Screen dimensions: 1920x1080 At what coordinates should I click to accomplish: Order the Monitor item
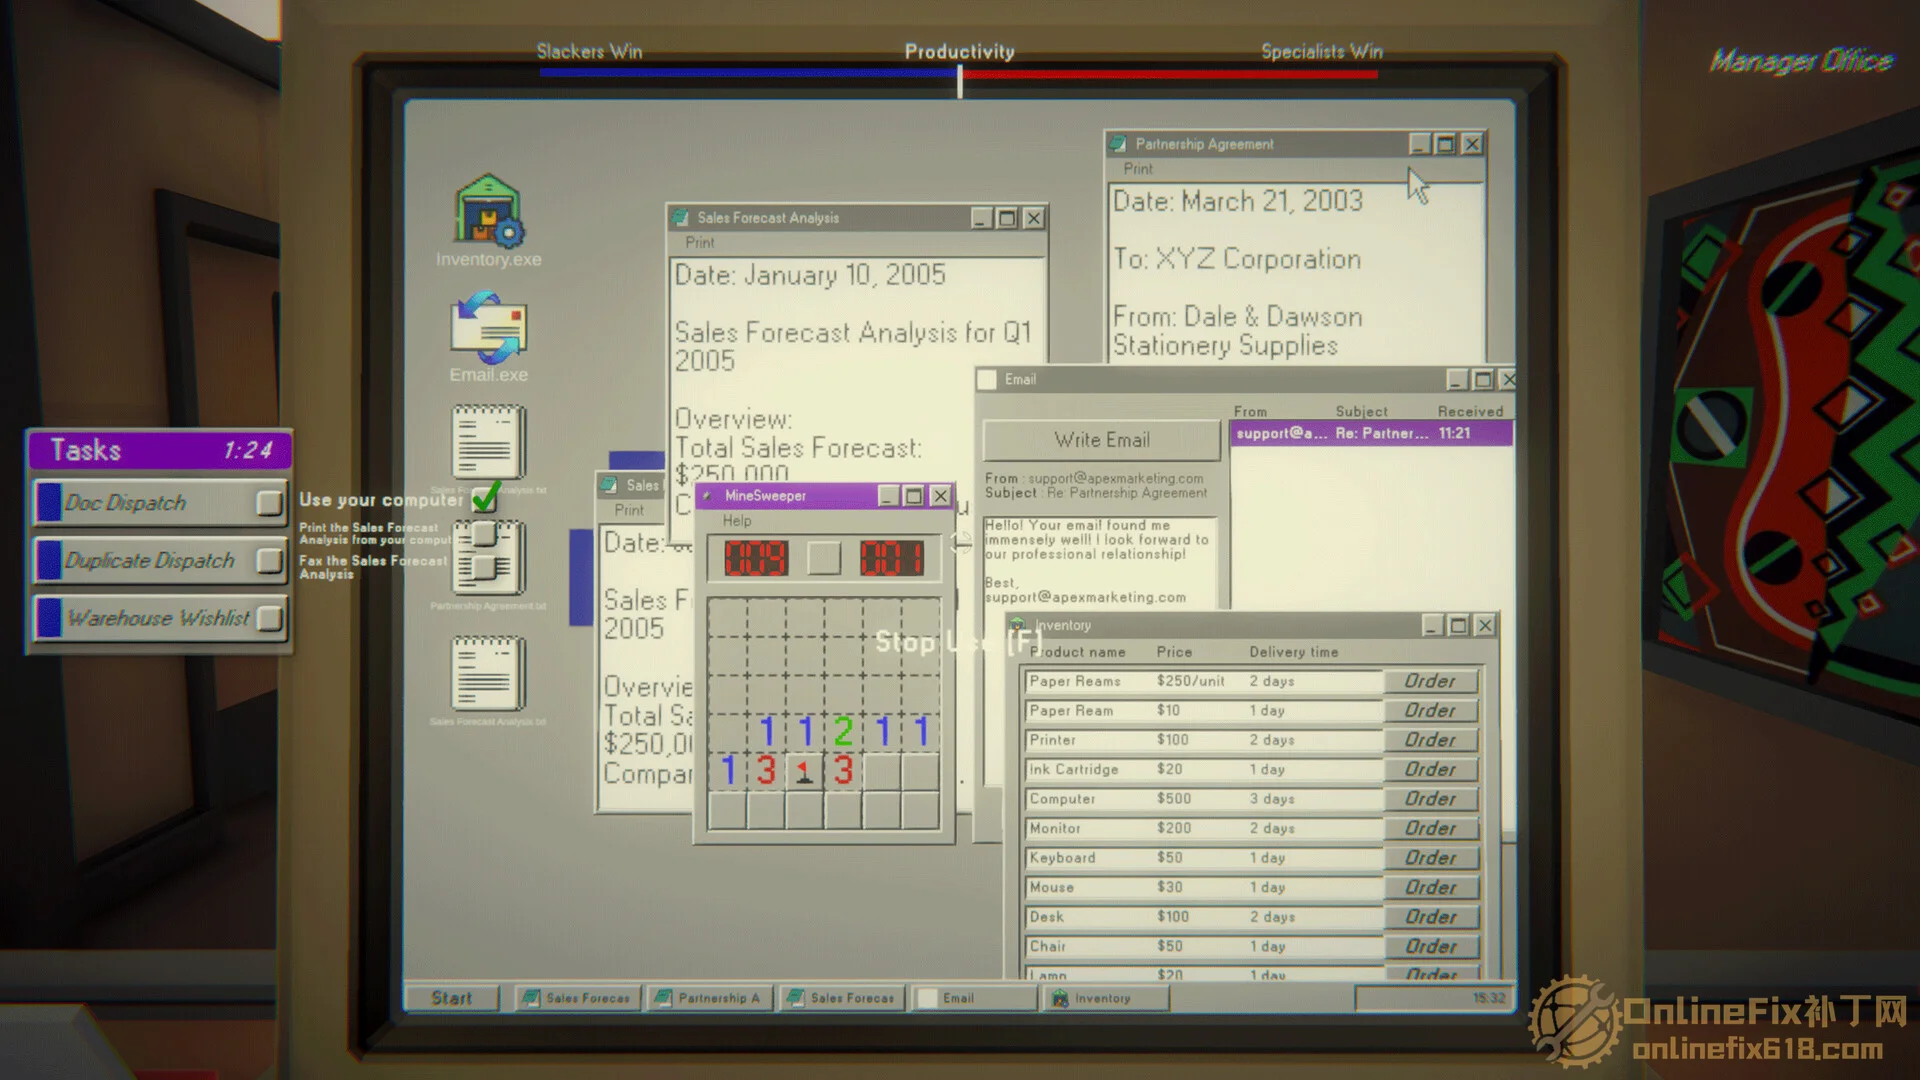(x=1431, y=828)
